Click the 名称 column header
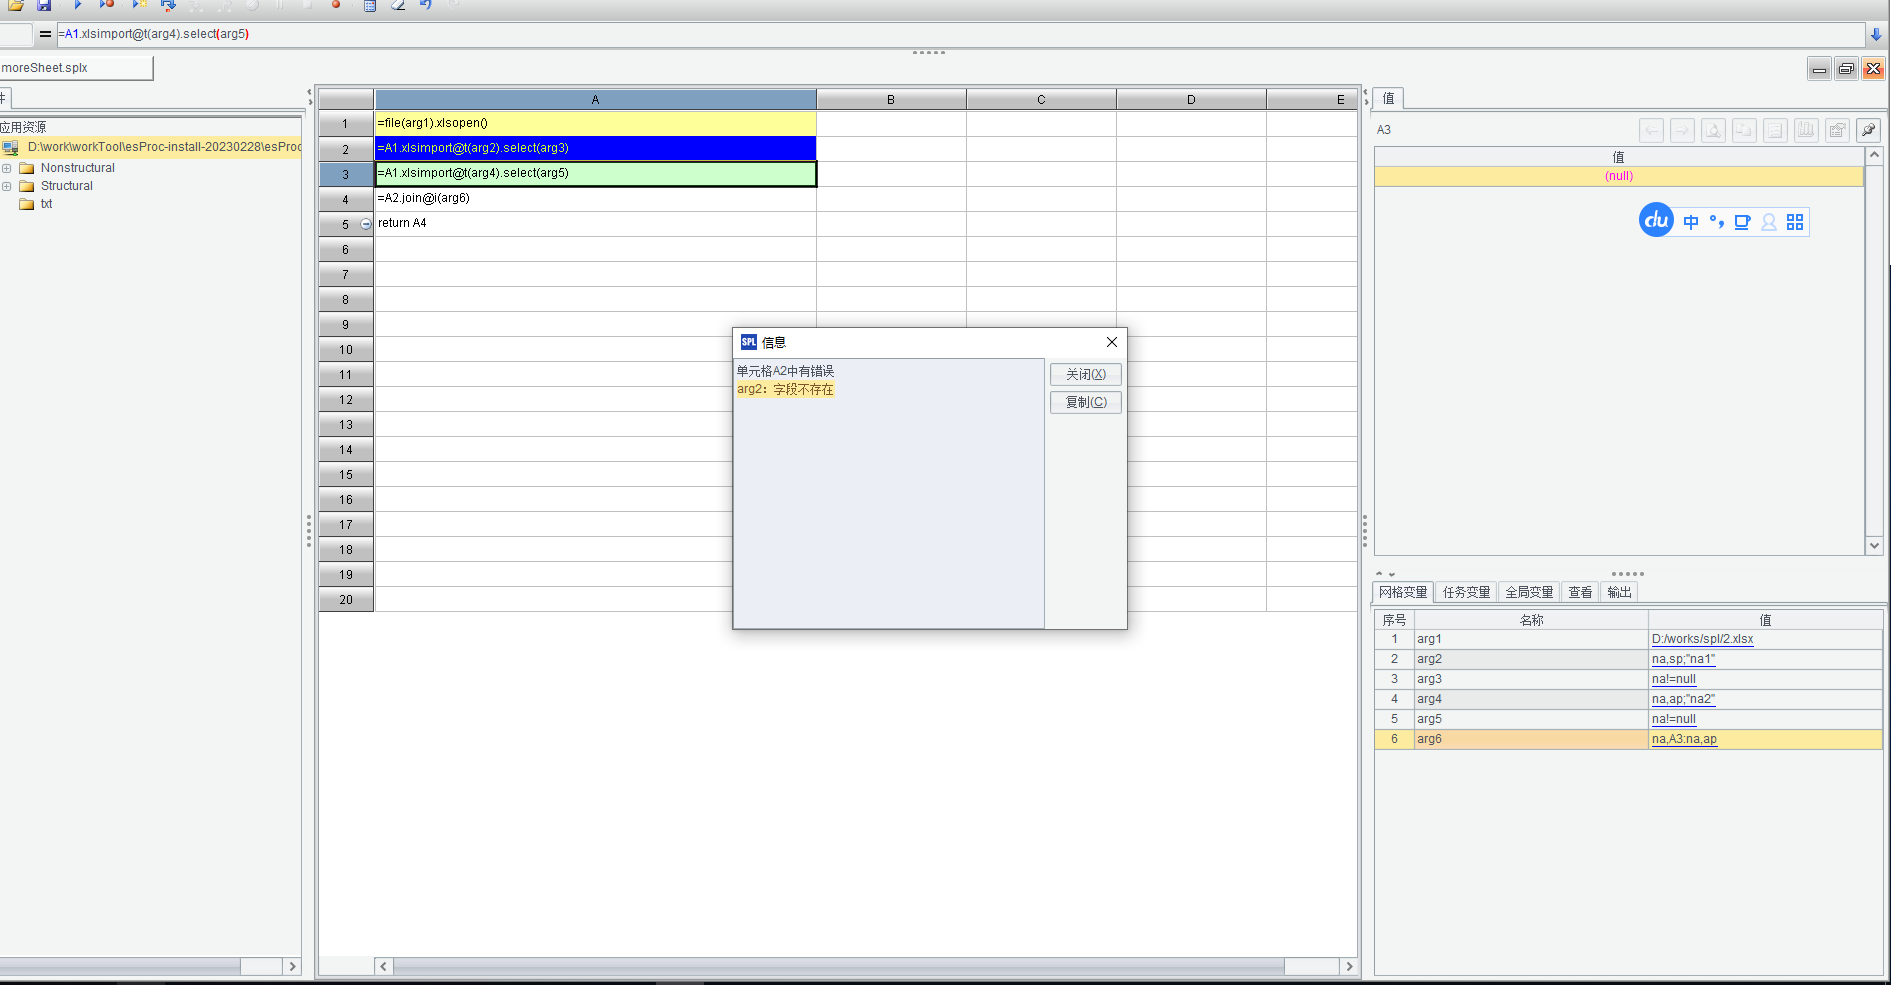The width and height of the screenshot is (1891, 985). [x=1530, y=620]
